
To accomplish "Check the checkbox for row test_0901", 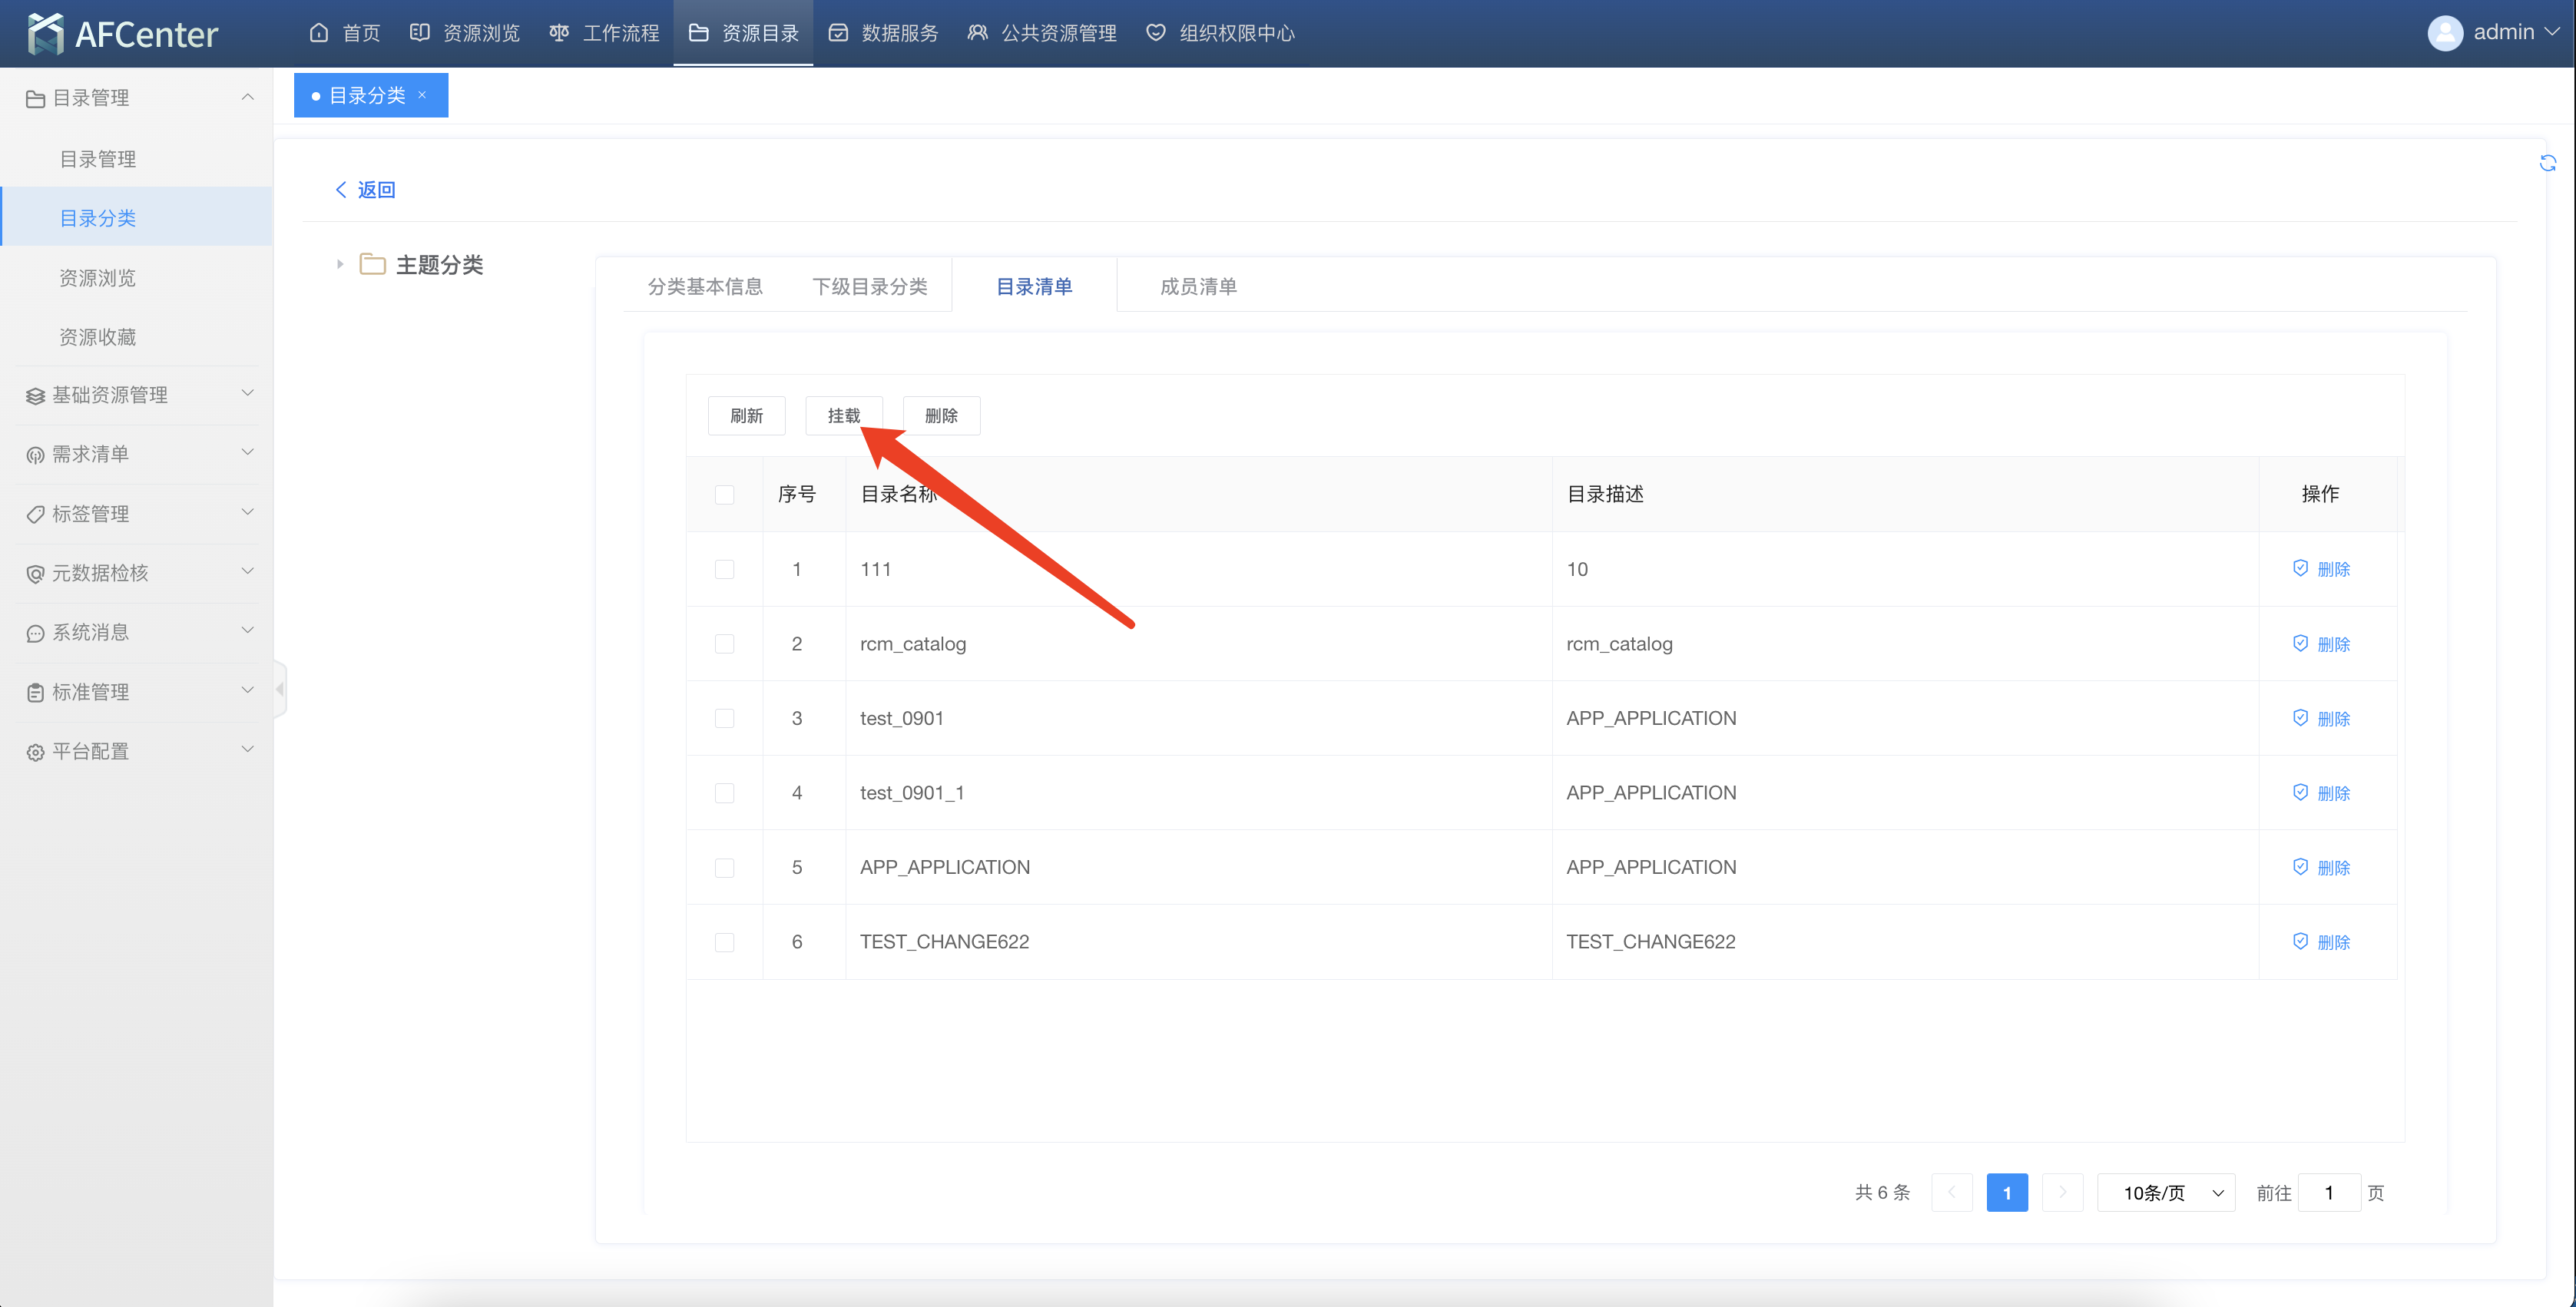I will point(725,718).
